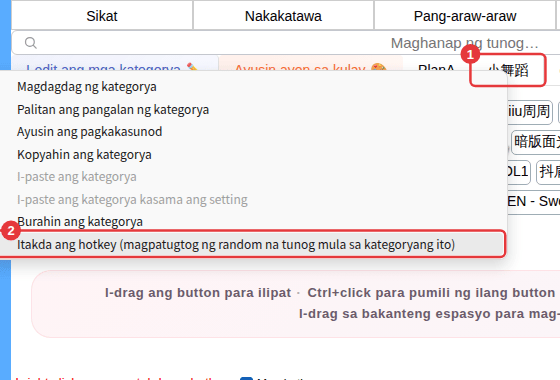The width and height of the screenshot is (560, 380).
Task: Click the search magnifier icon
Action: [31, 43]
